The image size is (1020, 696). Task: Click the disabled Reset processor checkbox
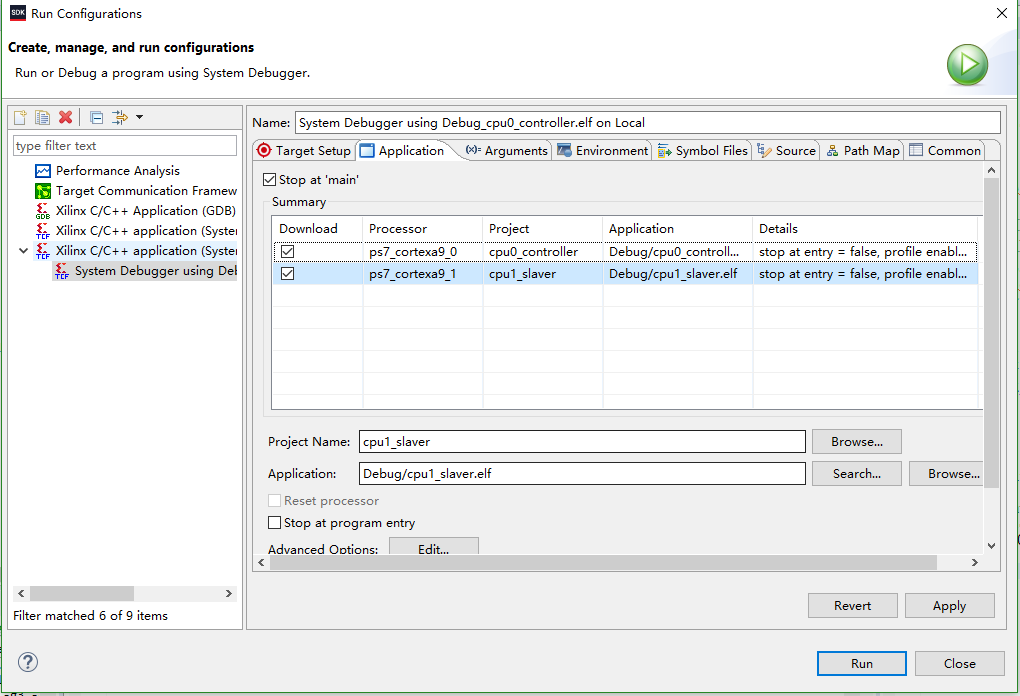[x=275, y=500]
